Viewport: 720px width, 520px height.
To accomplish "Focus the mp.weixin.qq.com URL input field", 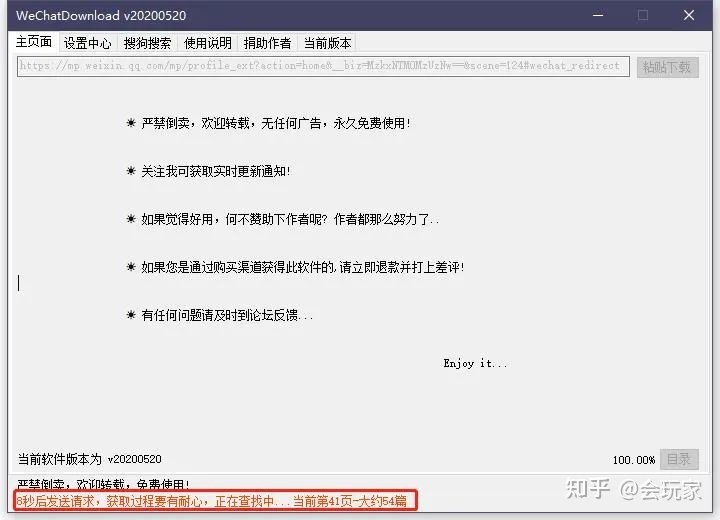I will [x=323, y=66].
